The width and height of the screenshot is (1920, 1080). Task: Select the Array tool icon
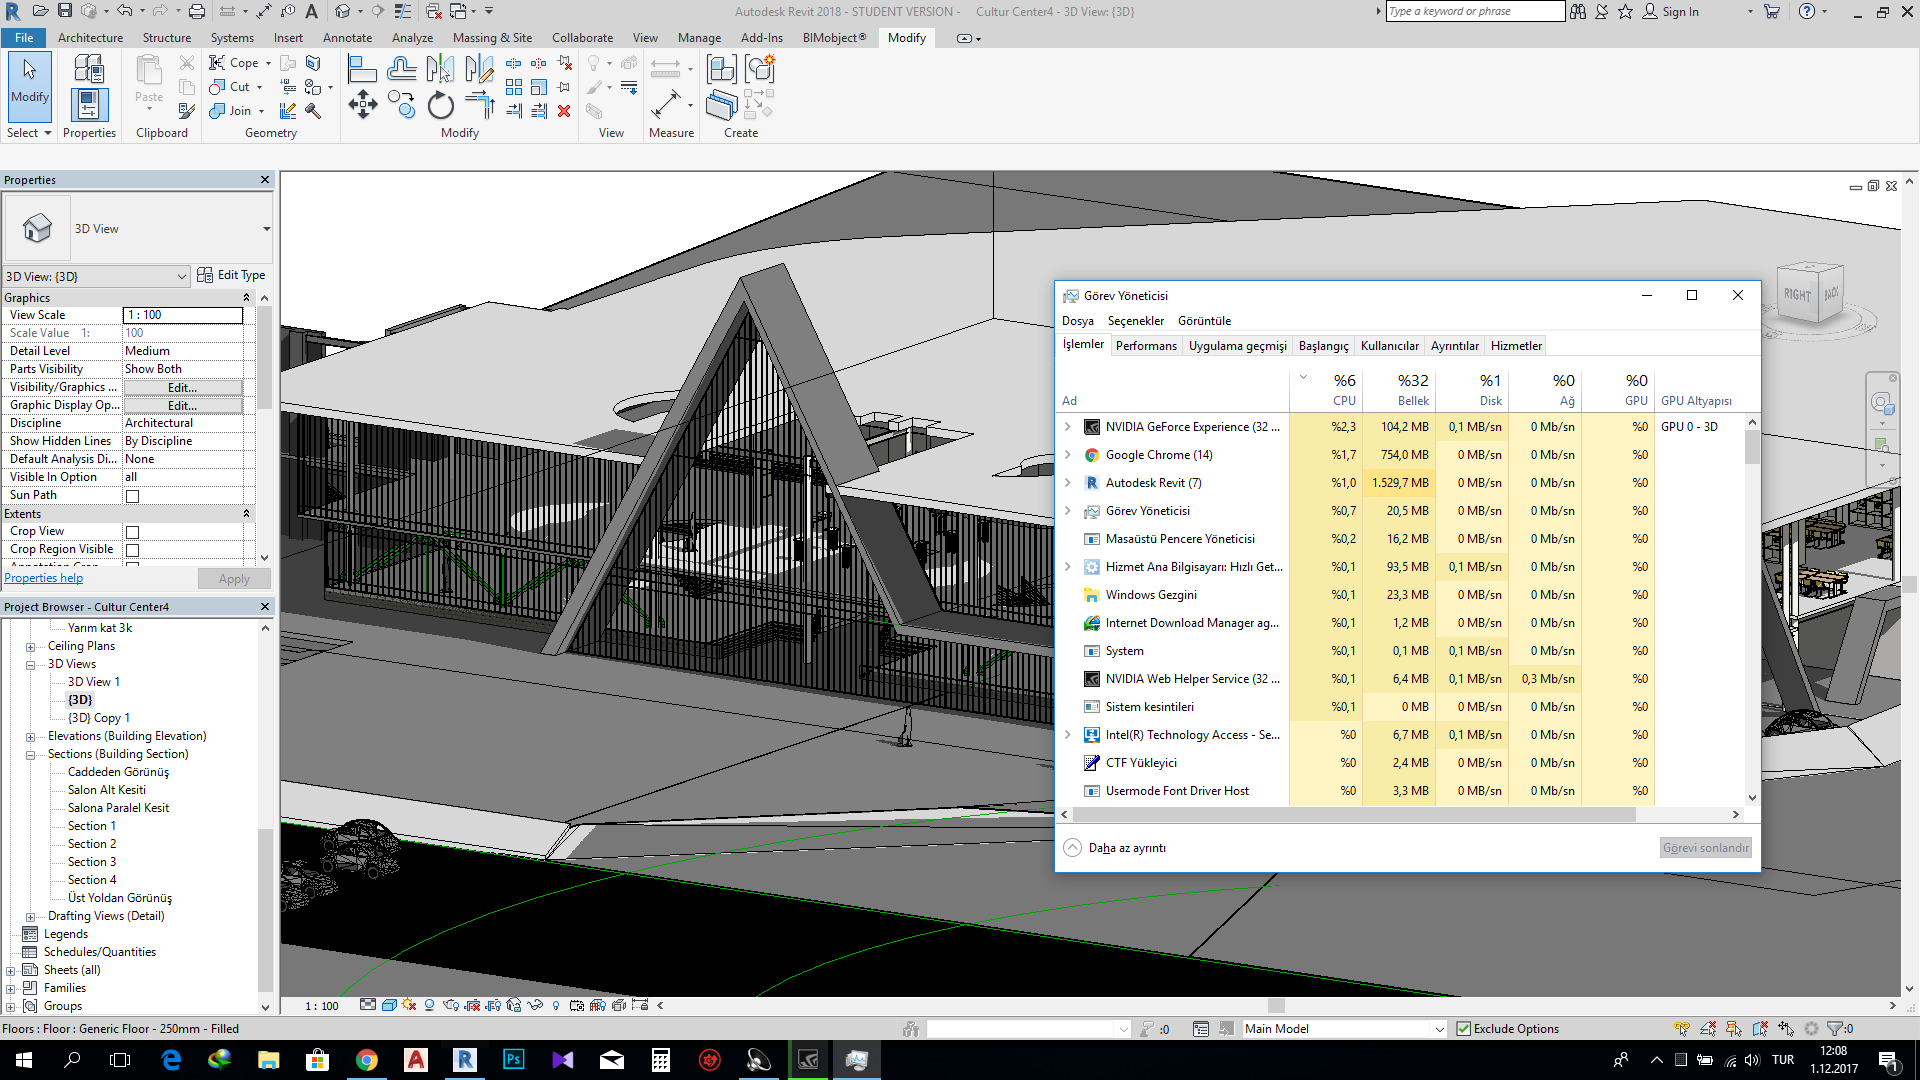click(516, 86)
